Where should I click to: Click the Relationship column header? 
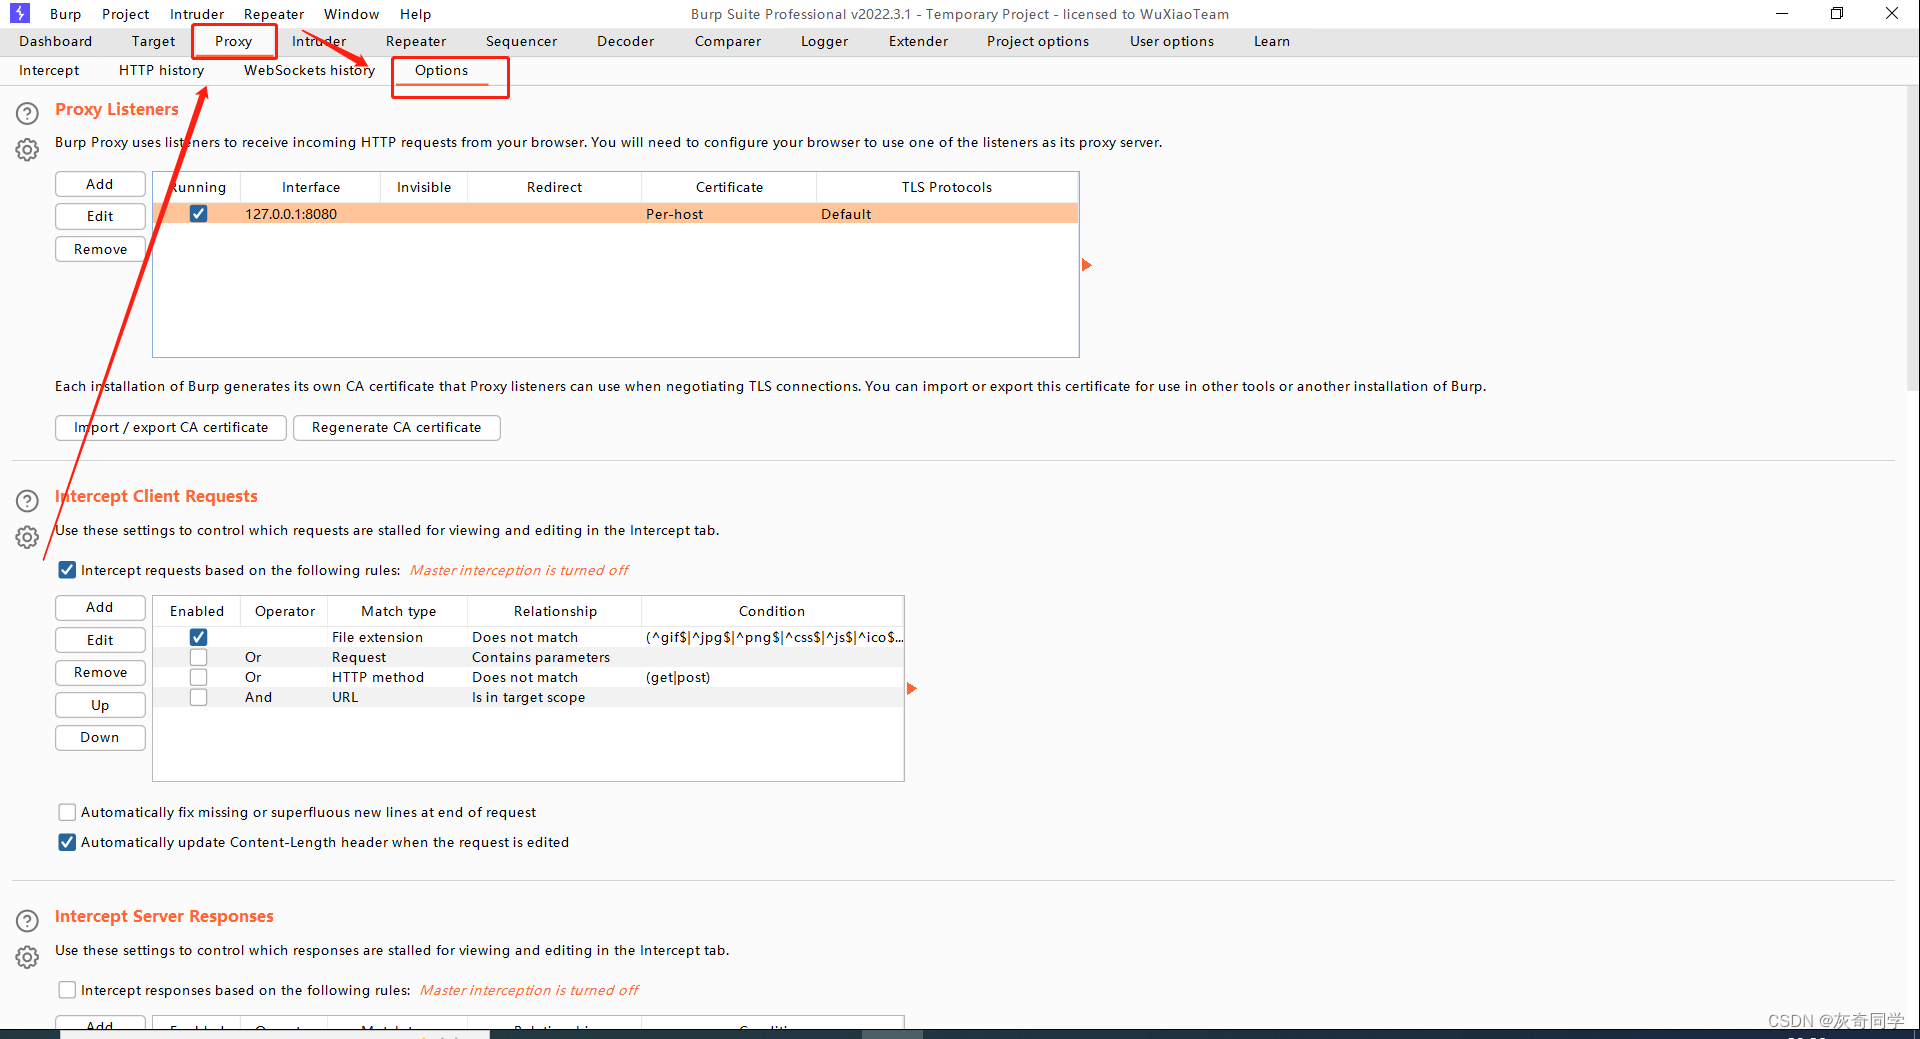tap(555, 611)
